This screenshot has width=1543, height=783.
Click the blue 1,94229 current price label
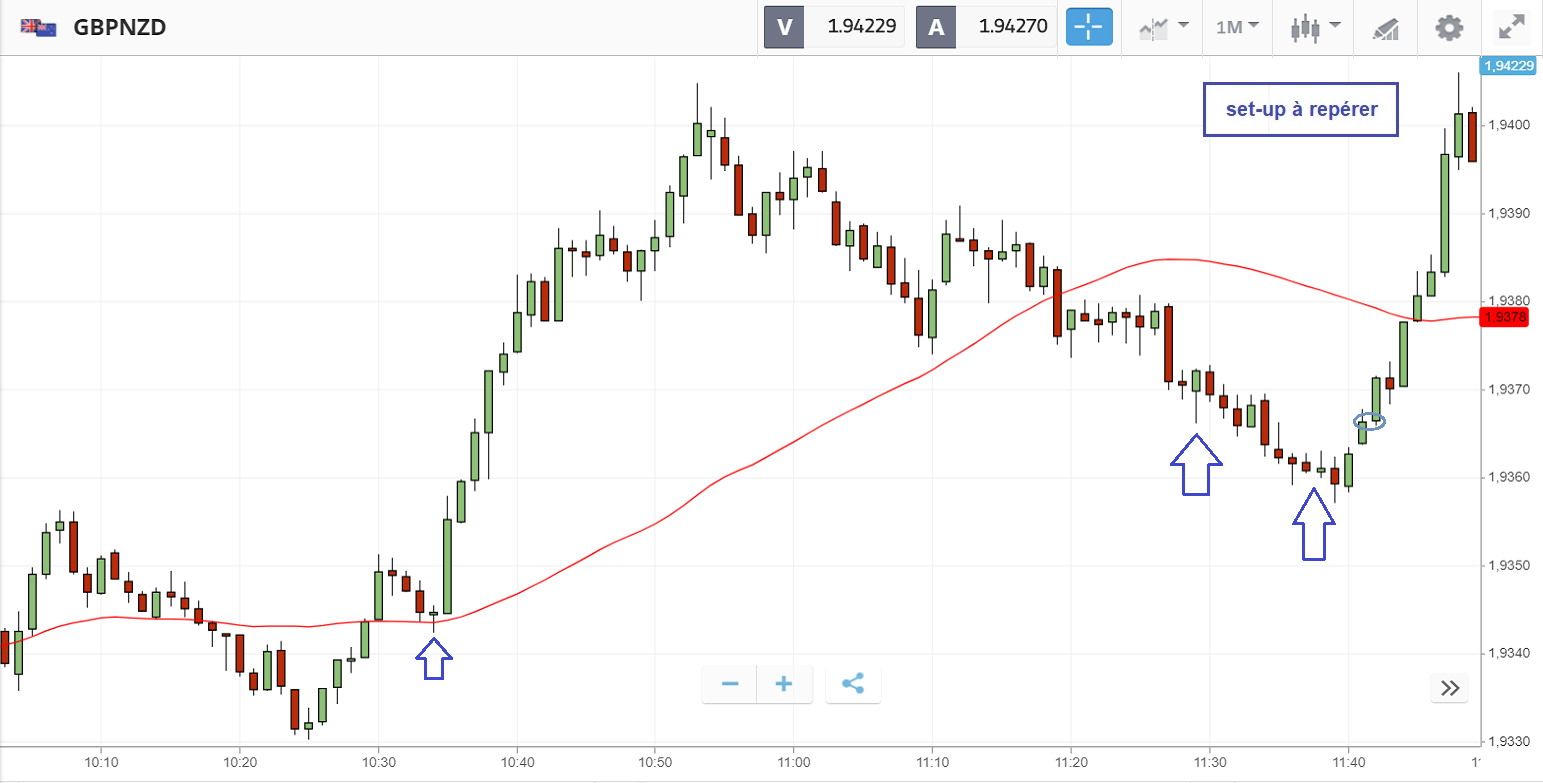pos(1509,66)
